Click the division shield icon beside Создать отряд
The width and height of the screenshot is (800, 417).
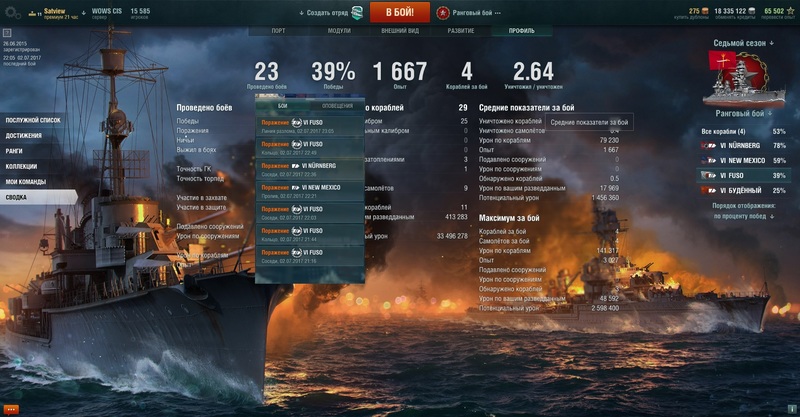(x=358, y=13)
